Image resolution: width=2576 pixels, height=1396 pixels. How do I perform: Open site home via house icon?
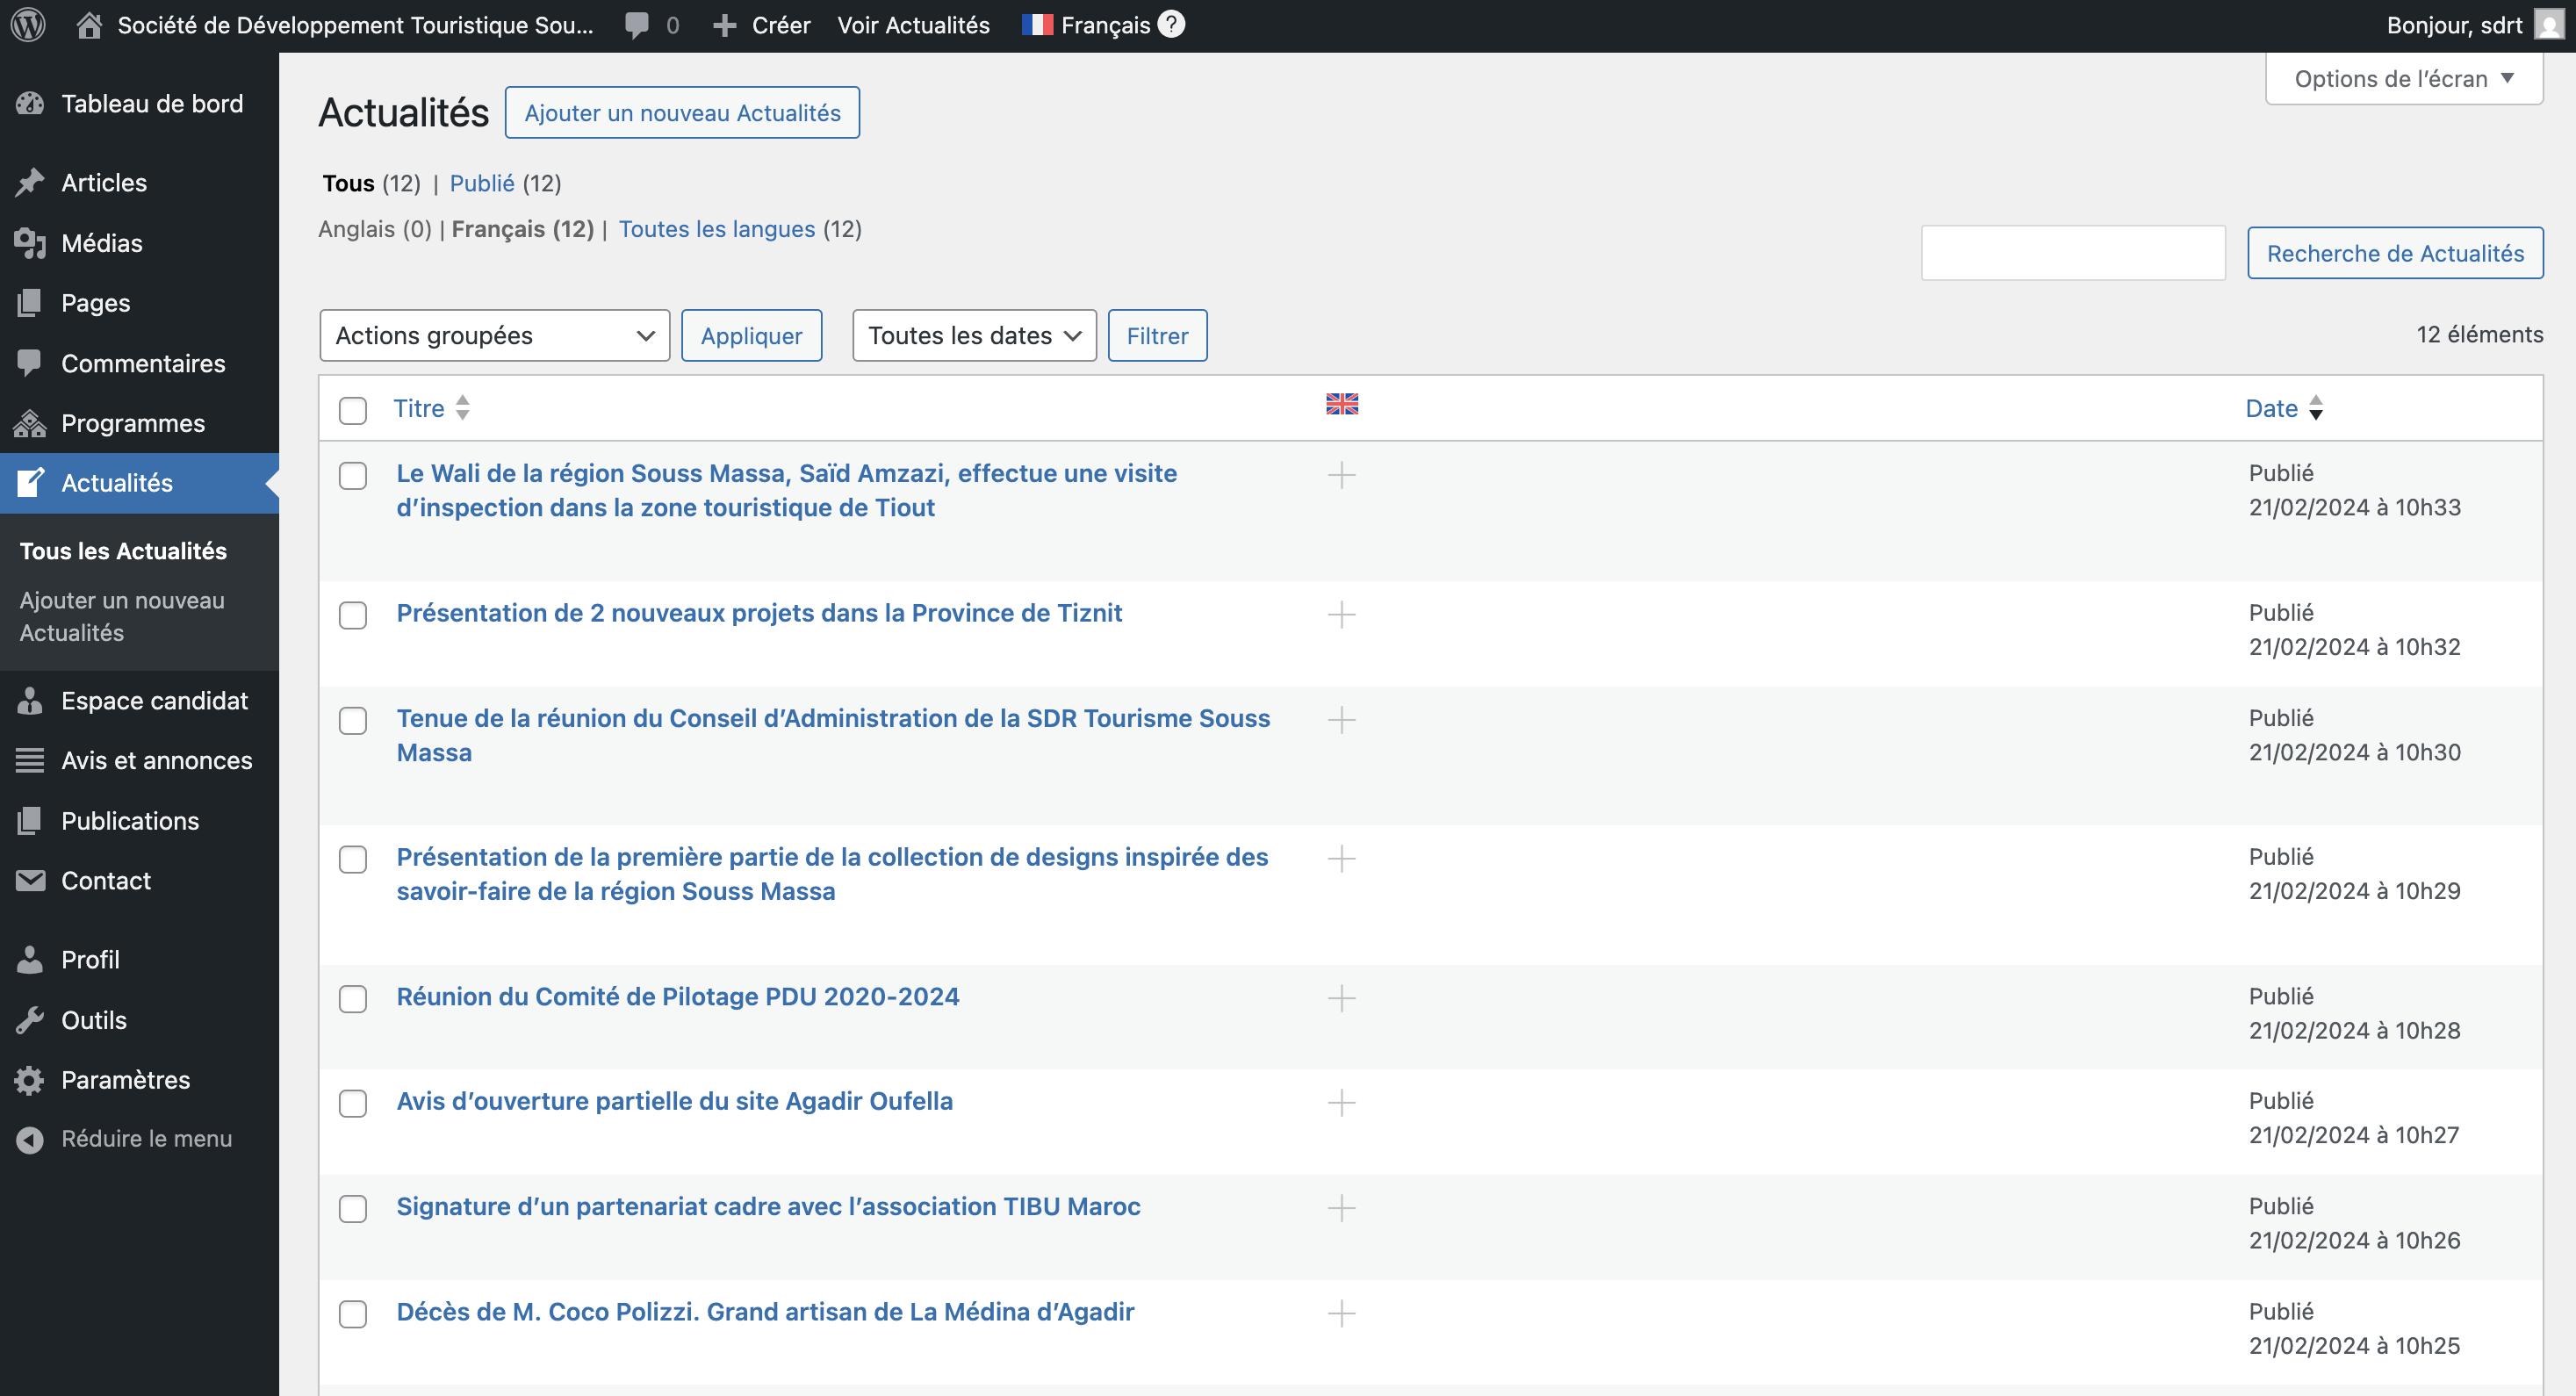point(89,25)
